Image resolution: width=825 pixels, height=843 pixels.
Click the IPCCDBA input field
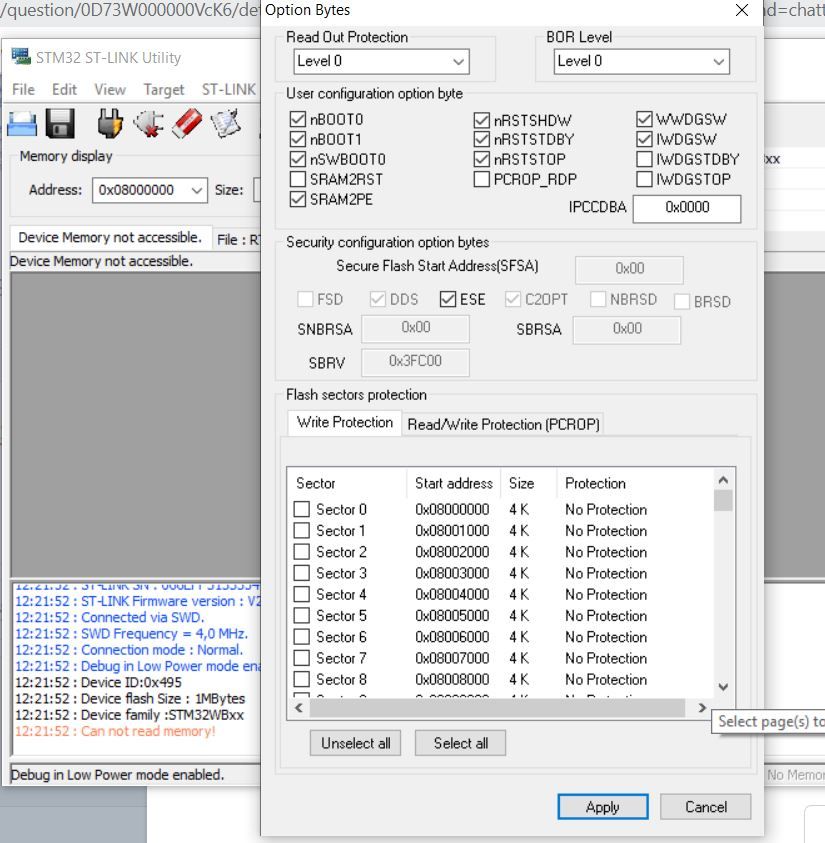click(x=687, y=208)
